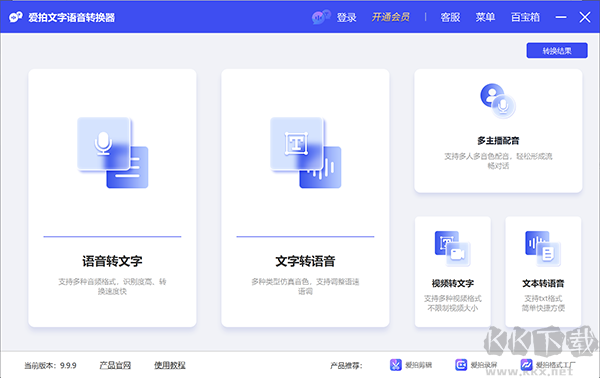Open the 爱拍格式工厂 product link text
Viewport: 600px width, 378px height.
(x=555, y=365)
